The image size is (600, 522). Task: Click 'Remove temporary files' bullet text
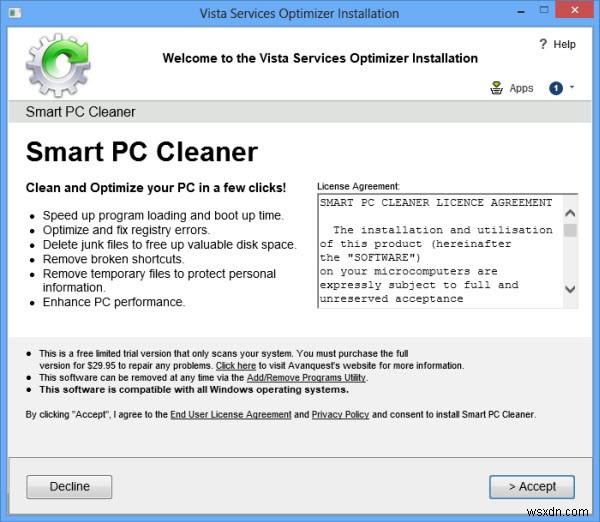pos(159,281)
